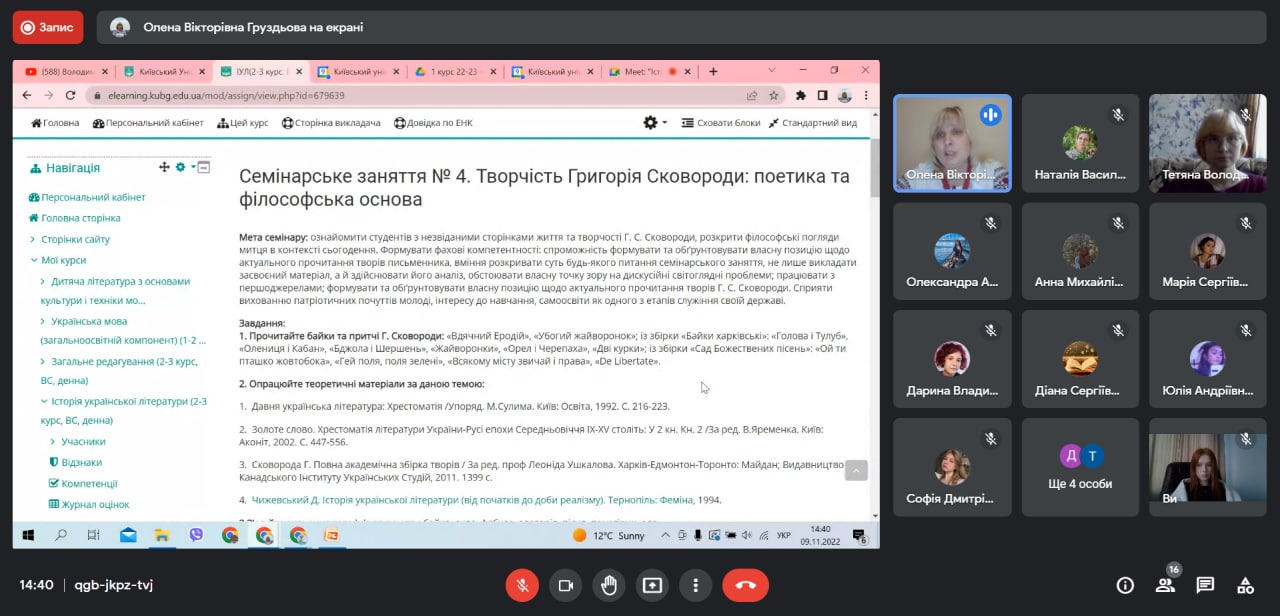Open a new browser tab with plus
The image size is (1280, 616).
713,71
